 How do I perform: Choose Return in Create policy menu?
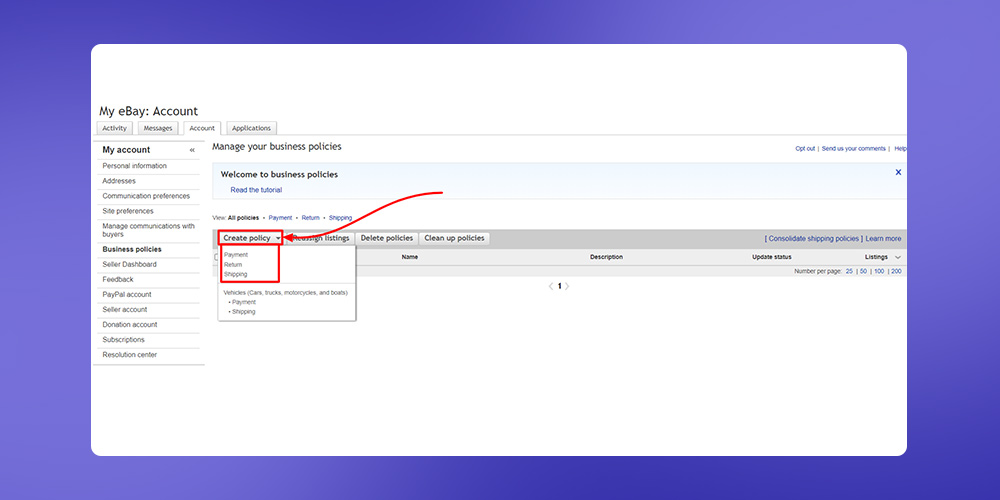[x=233, y=264]
